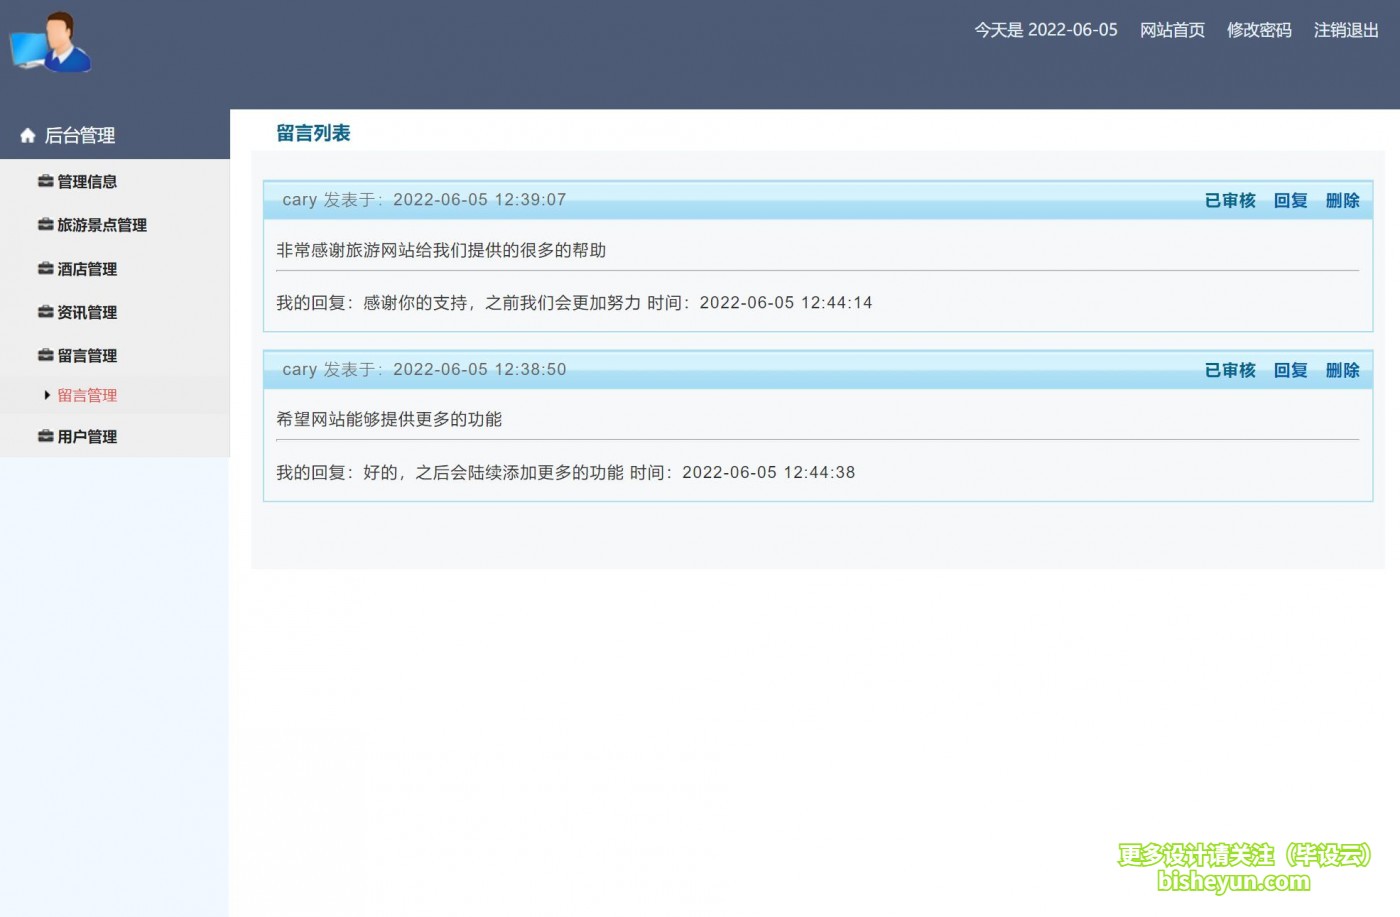Click 网站首页 in the top bar
This screenshot has width=1400, height=917.
click(1172, 30)
